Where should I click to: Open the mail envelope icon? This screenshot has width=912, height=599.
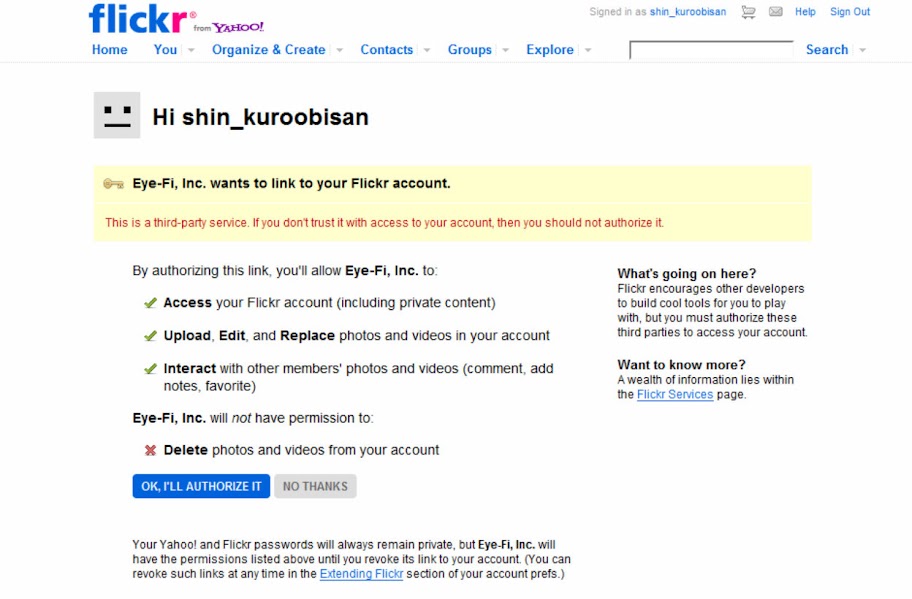coord(776,12)
